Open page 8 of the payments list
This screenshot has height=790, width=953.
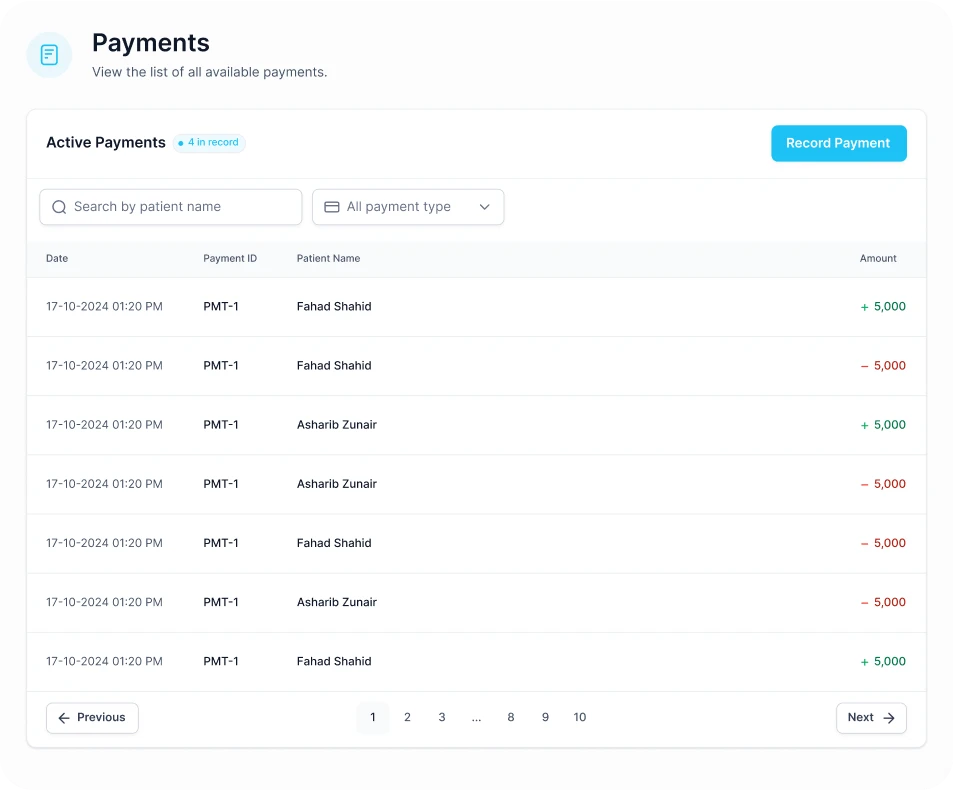[x=510, y=718]
